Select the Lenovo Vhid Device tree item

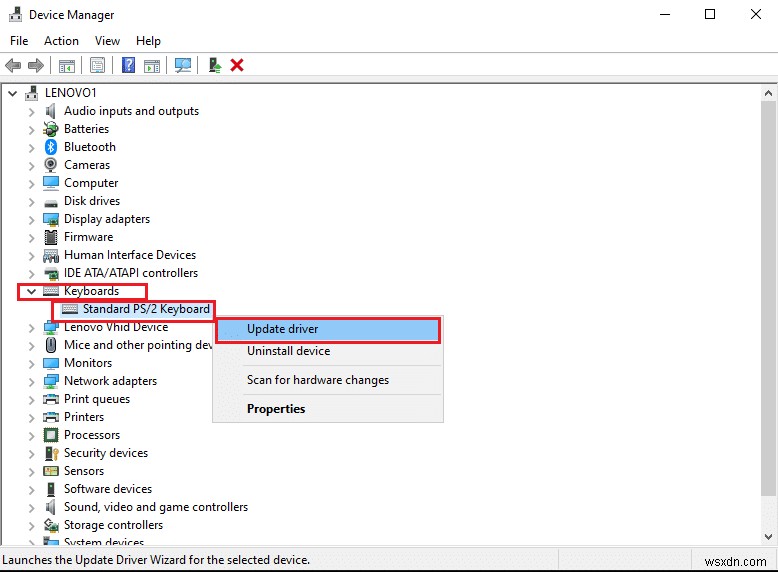[x=116, y=327]
